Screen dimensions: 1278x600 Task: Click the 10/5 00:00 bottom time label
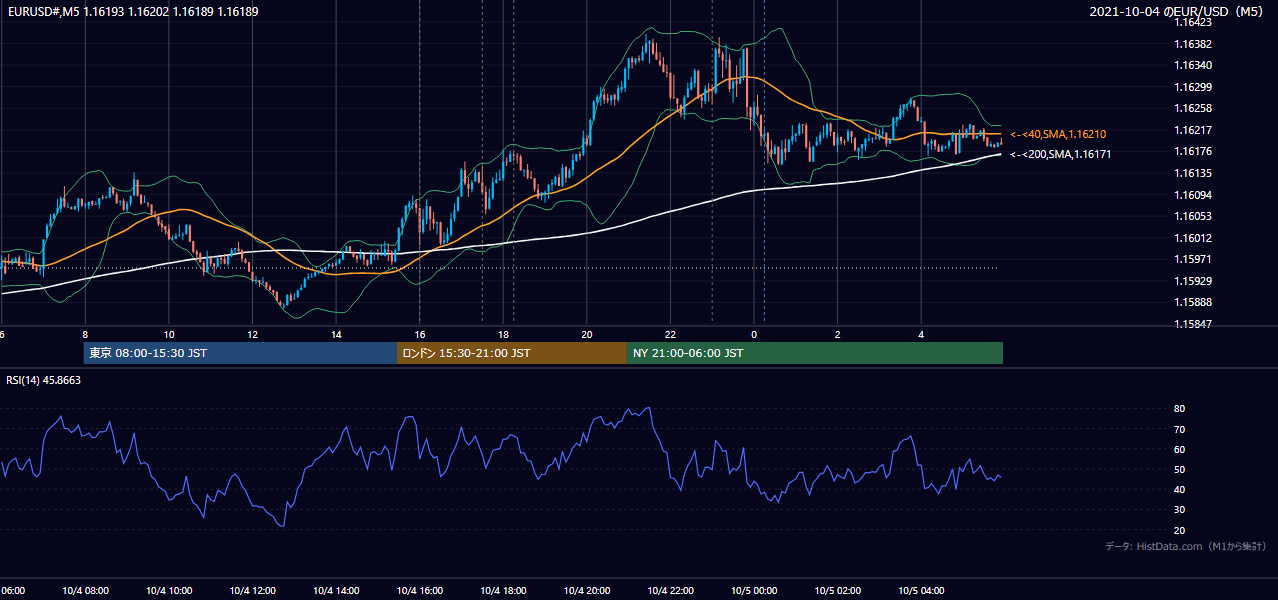point(754,591)
